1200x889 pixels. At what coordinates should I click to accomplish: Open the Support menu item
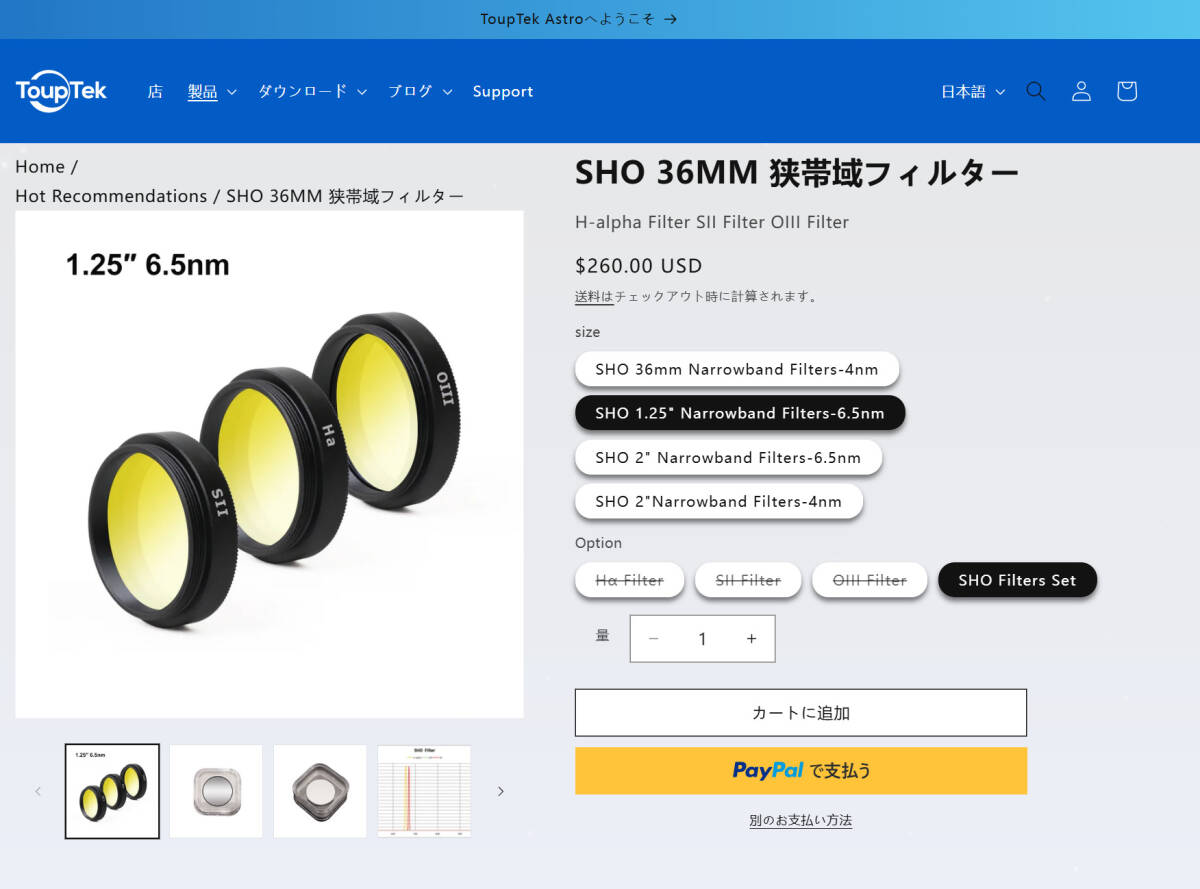(x=503, y=91)
